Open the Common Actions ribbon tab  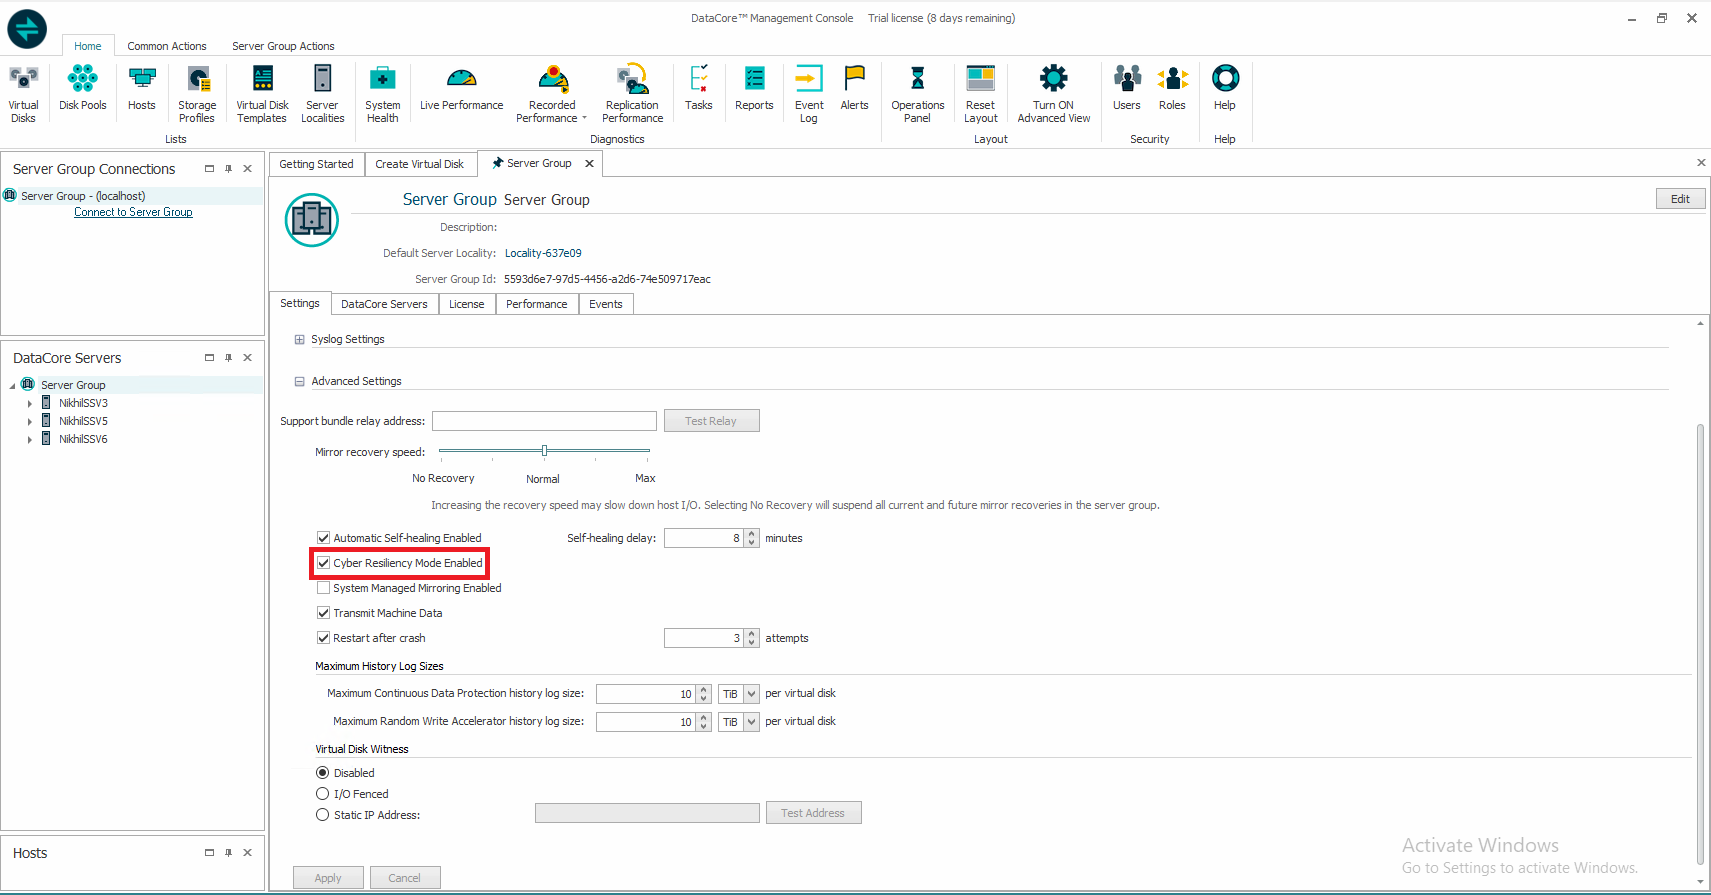166,46
